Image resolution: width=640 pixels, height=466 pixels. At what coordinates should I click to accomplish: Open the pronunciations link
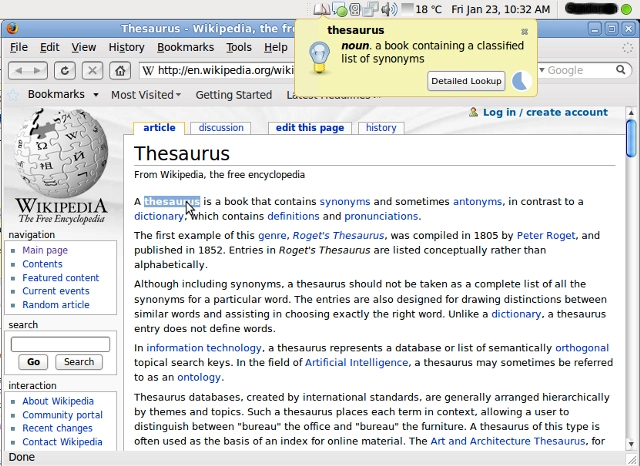[x=381, y=216]
